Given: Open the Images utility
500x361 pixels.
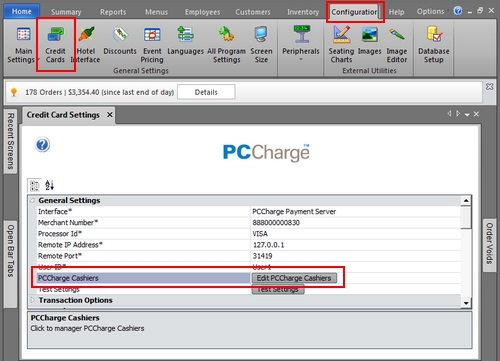Looking at the screenshot, I should tap(369, 42).
